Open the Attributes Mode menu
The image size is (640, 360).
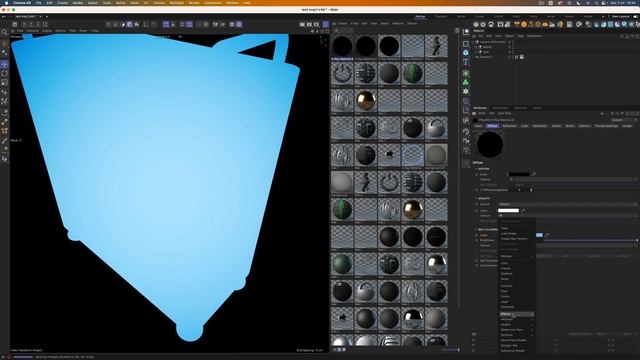482,113
